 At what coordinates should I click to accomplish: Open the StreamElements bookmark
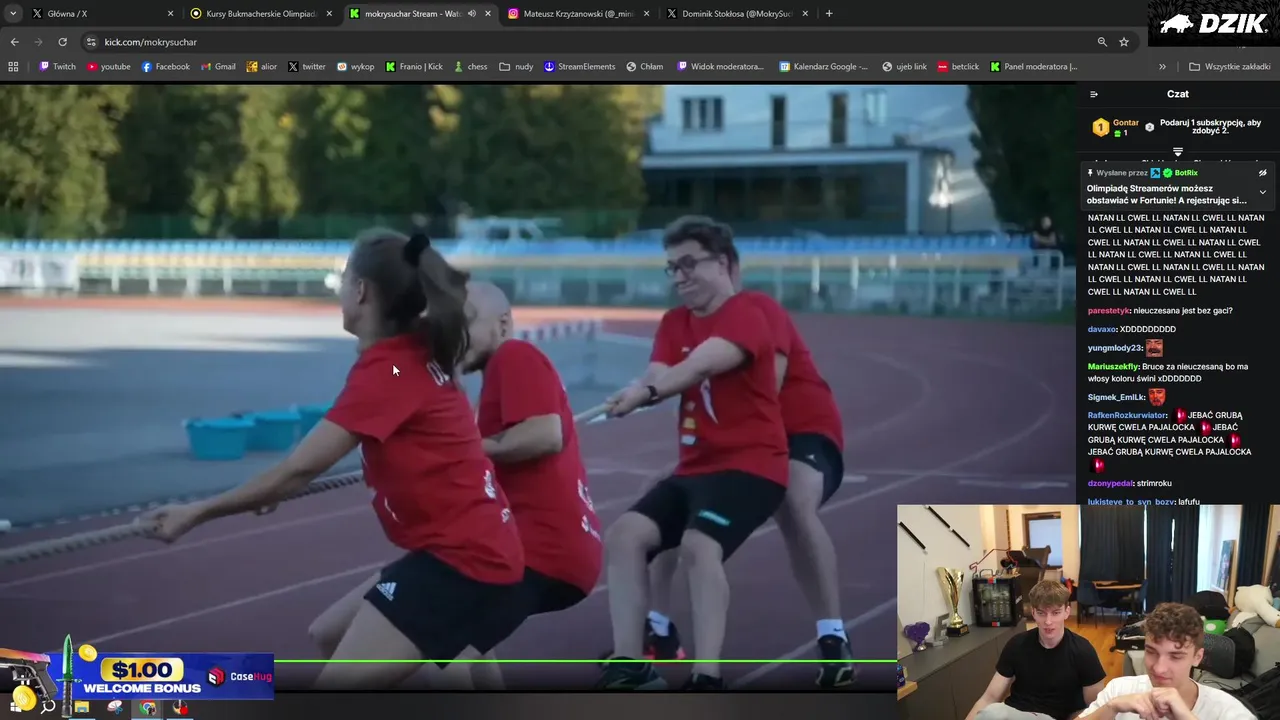click(579, 67)
